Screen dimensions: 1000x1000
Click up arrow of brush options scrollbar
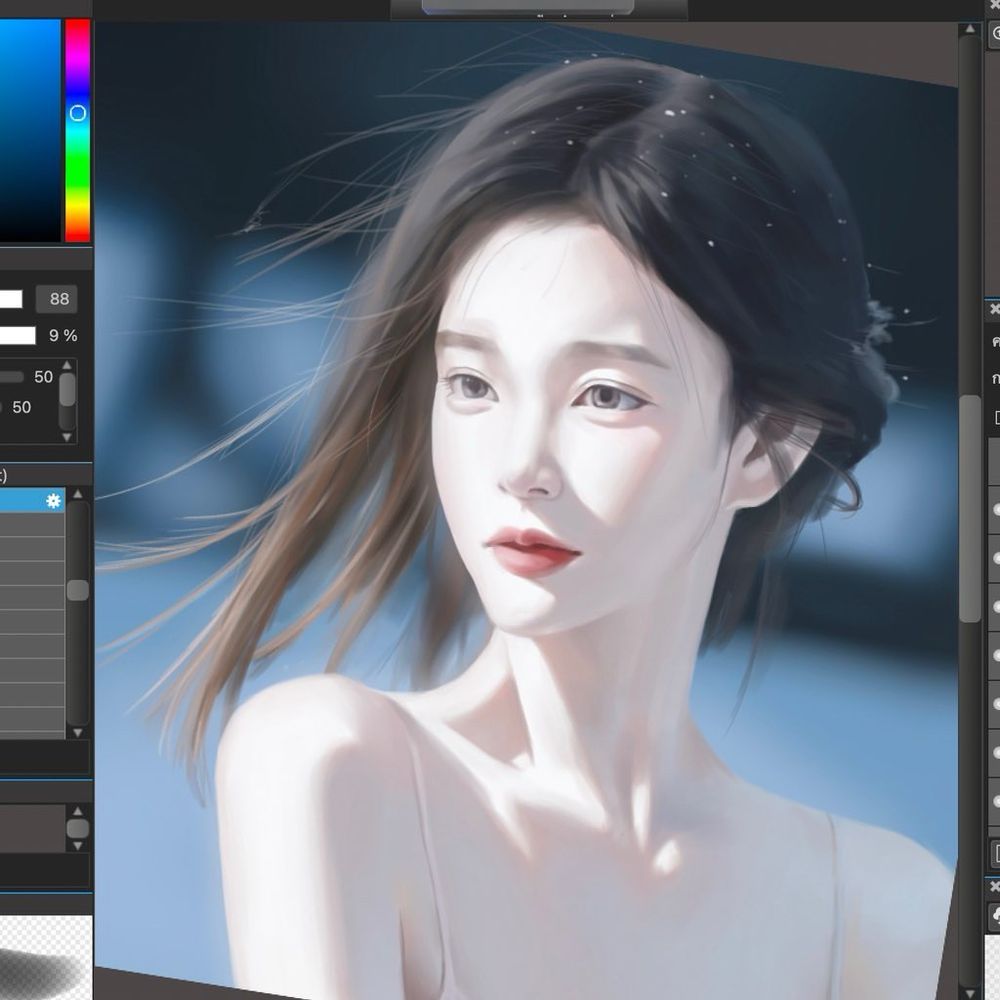(67, 365)
